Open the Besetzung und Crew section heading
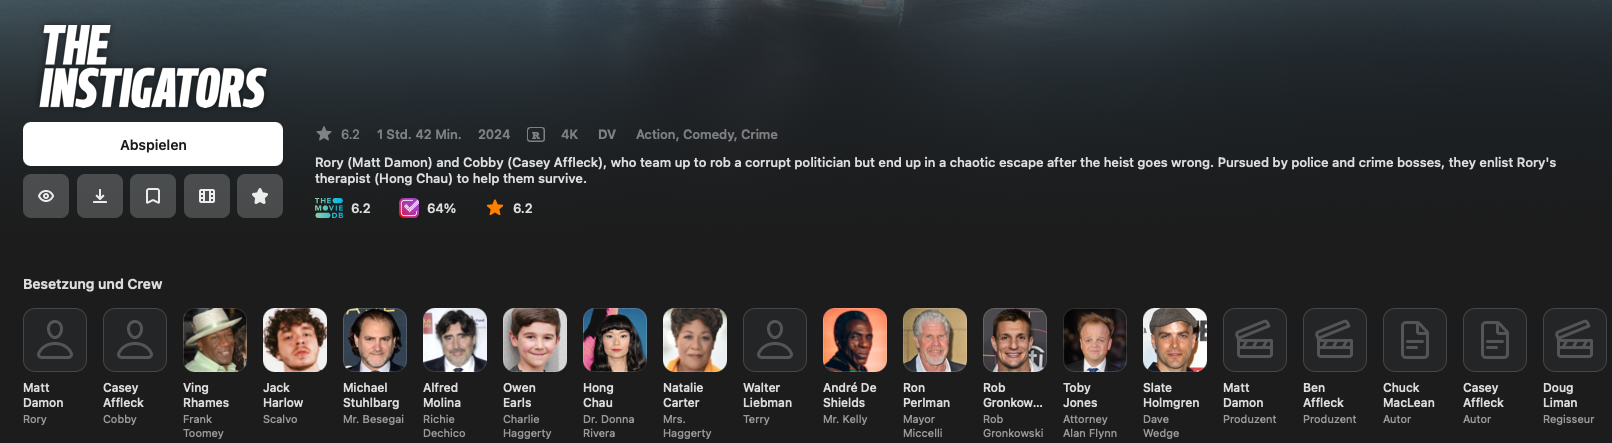This screenshot has height=443, width=1612. tap(93, 284)
